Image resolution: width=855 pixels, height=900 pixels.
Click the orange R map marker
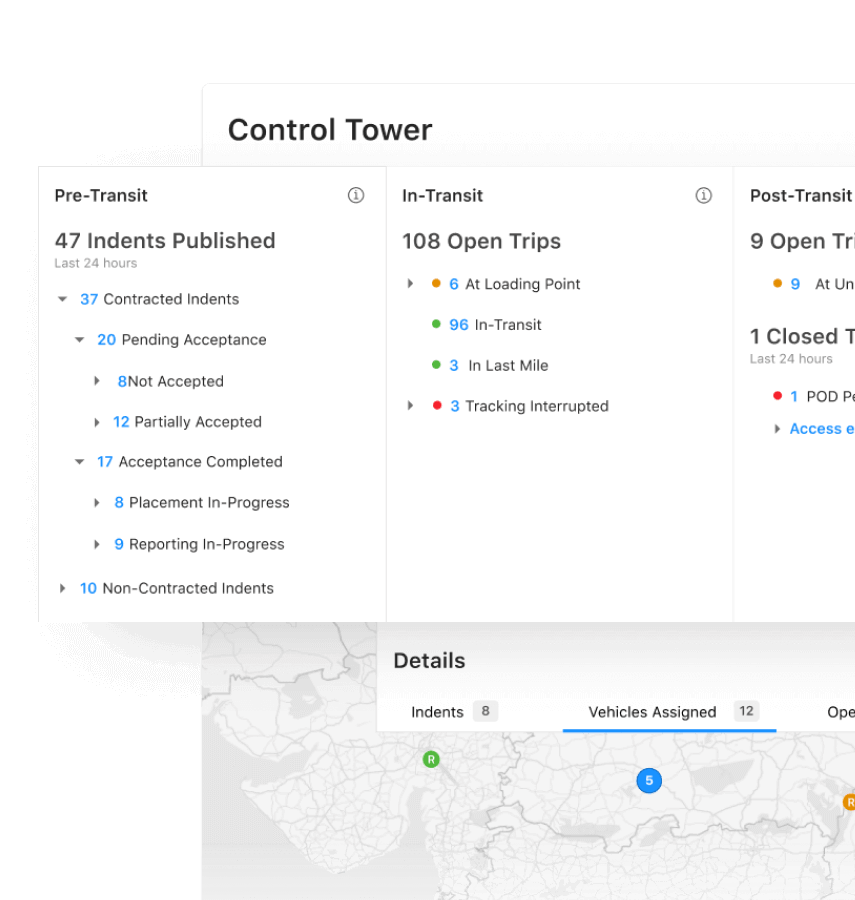point(849,802)
